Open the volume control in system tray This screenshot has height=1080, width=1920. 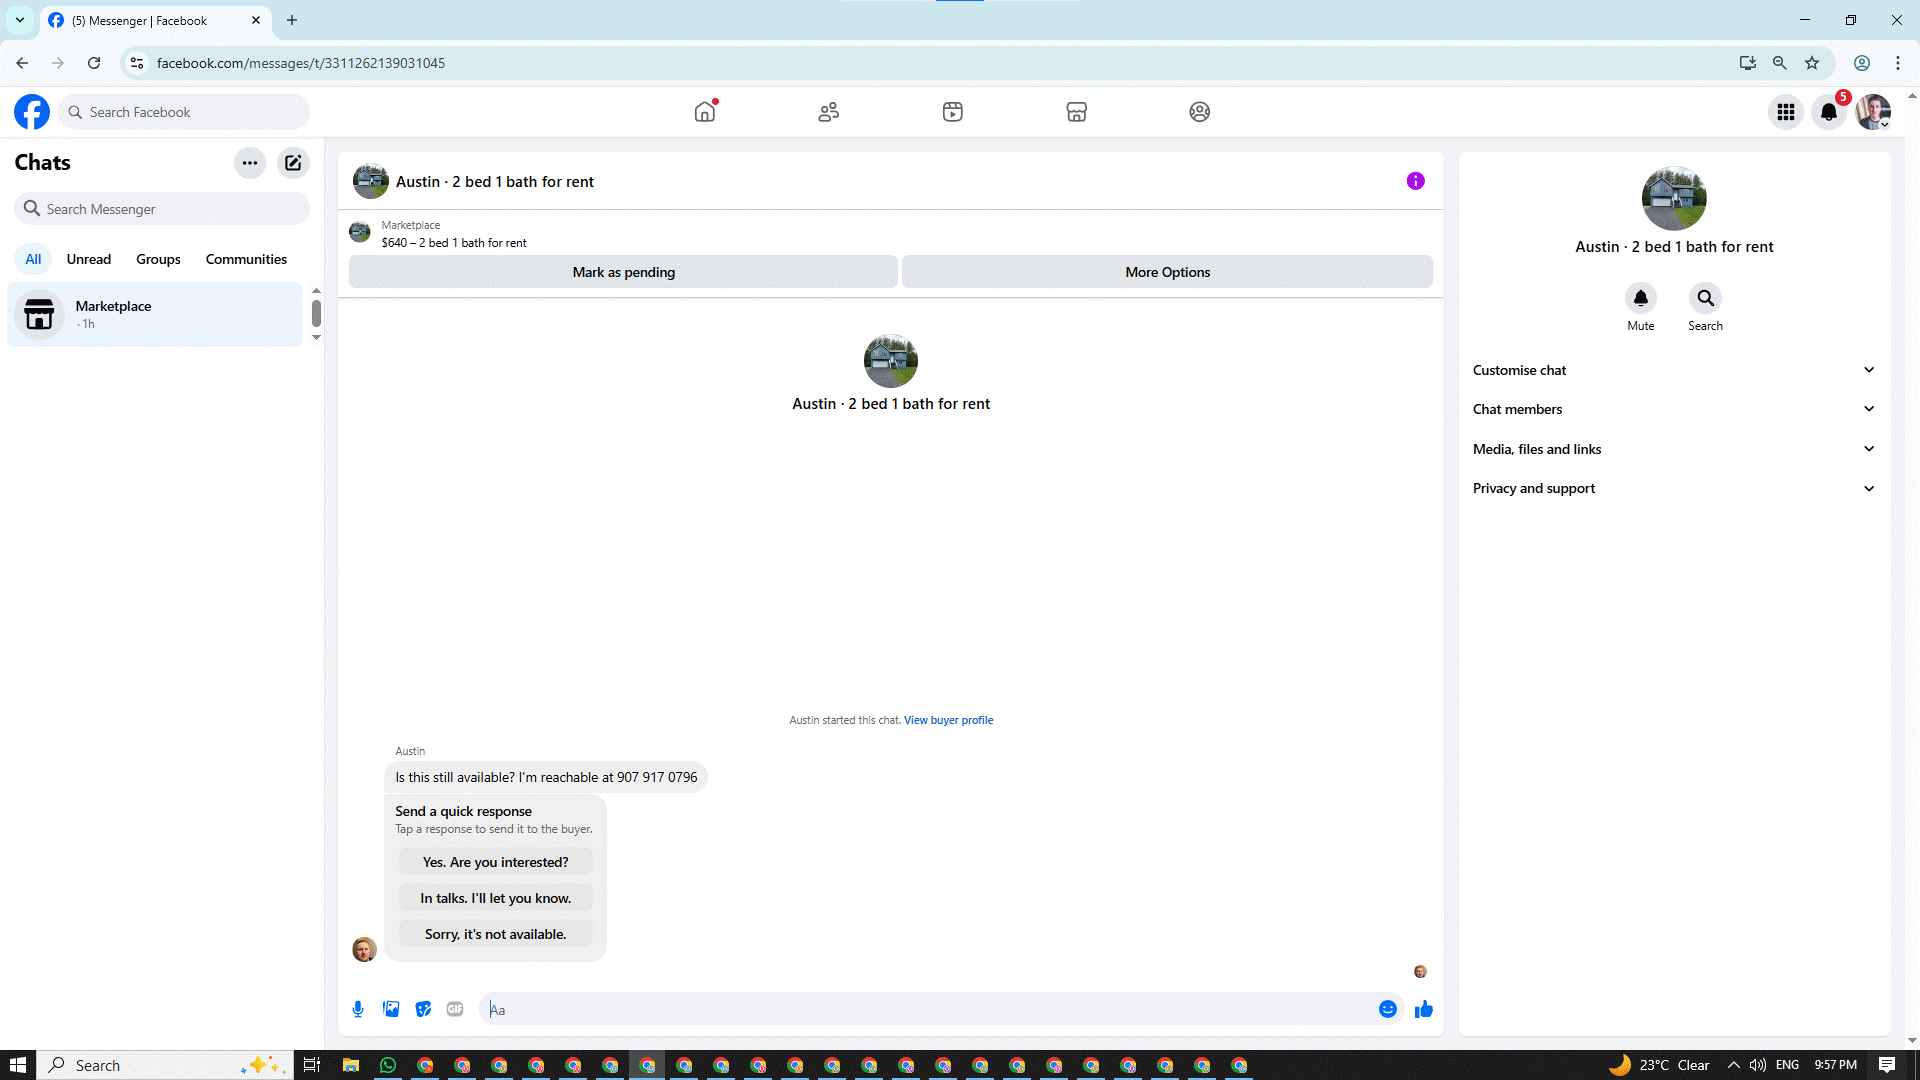coord(1758,1065)
